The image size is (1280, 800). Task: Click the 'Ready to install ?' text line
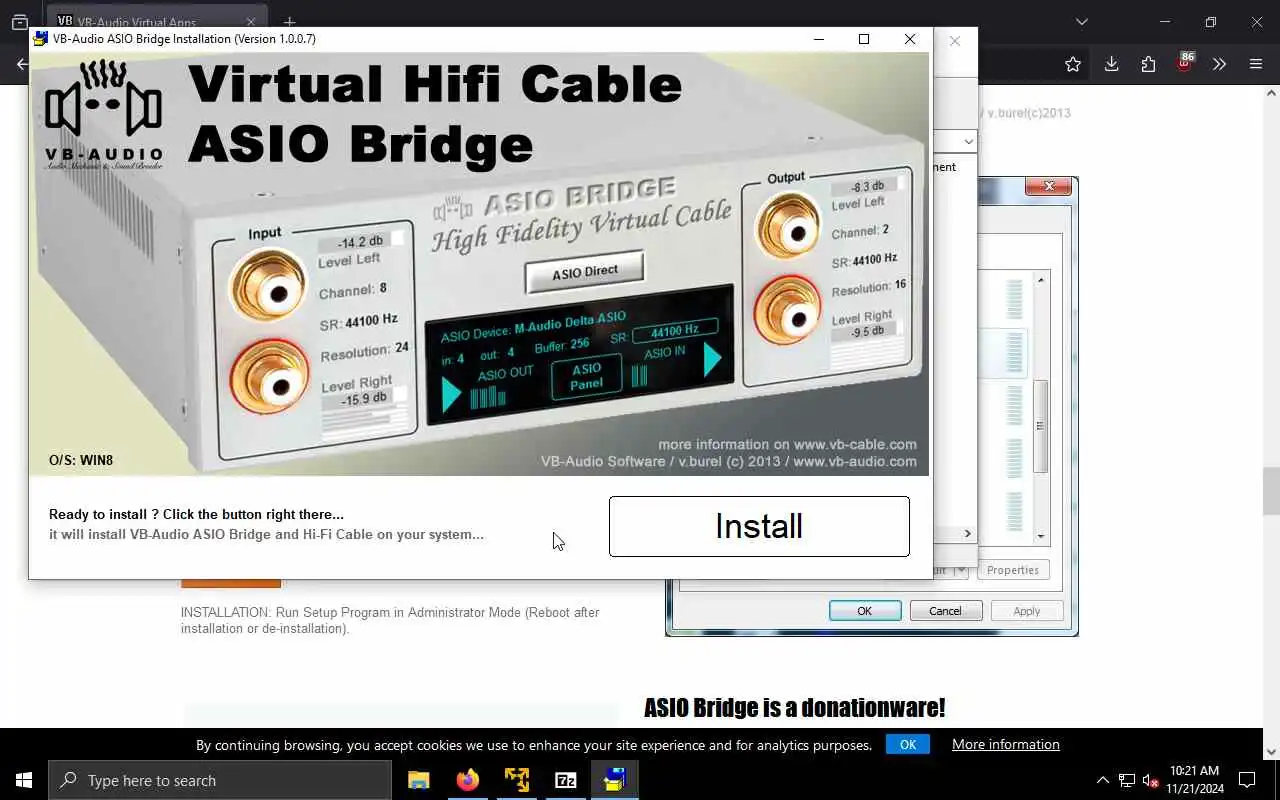tap(196, 514)
